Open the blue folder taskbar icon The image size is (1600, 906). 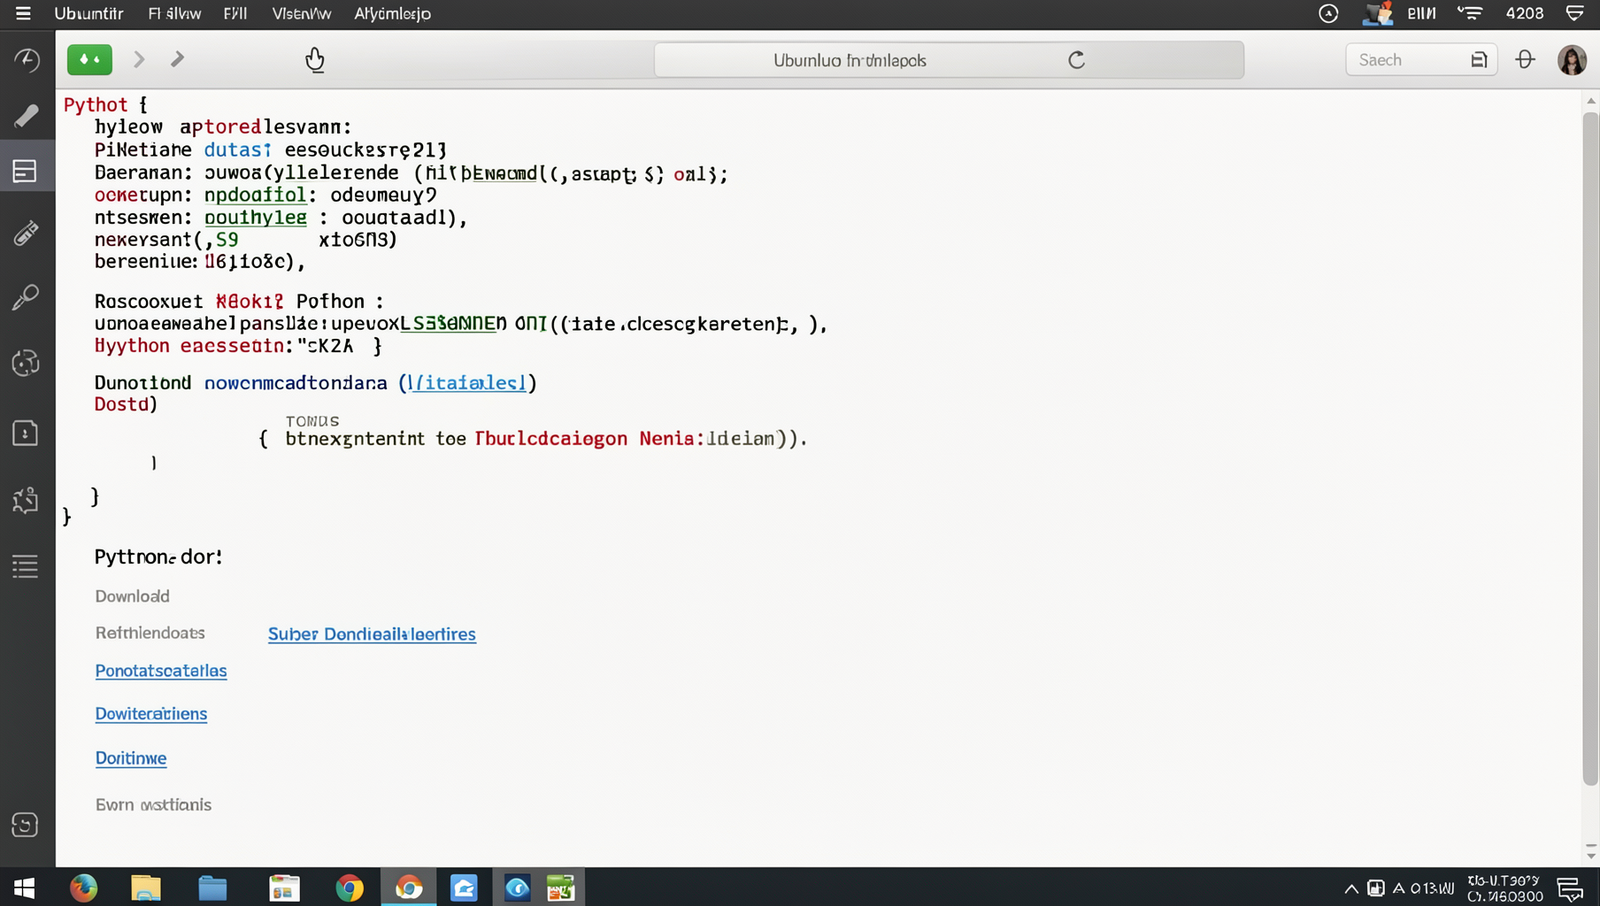pos(212,888)
